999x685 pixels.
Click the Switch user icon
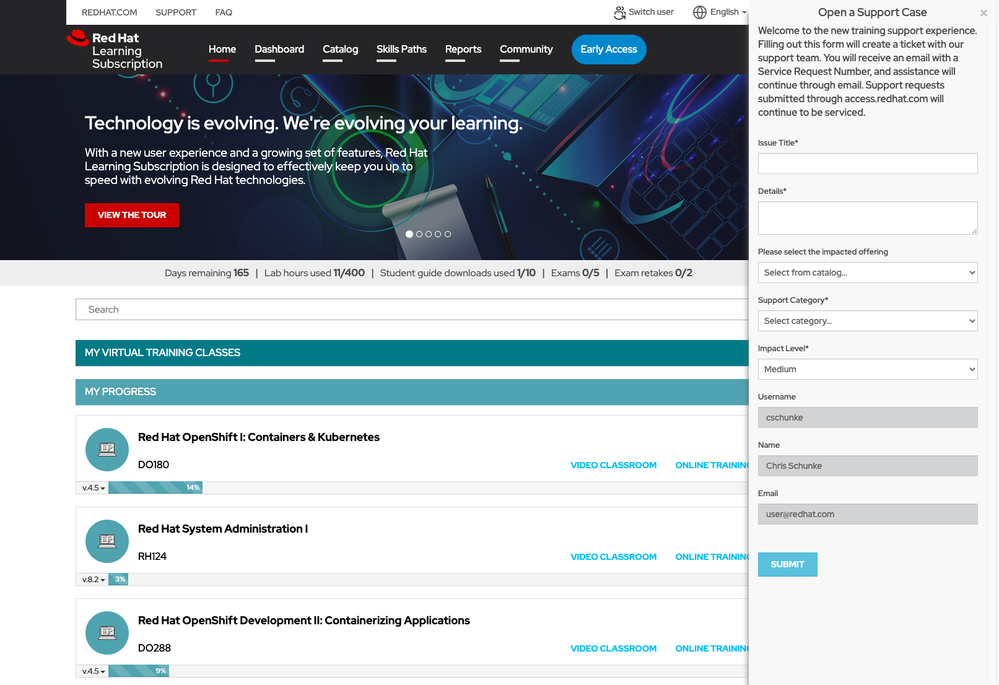click(620, 12)
